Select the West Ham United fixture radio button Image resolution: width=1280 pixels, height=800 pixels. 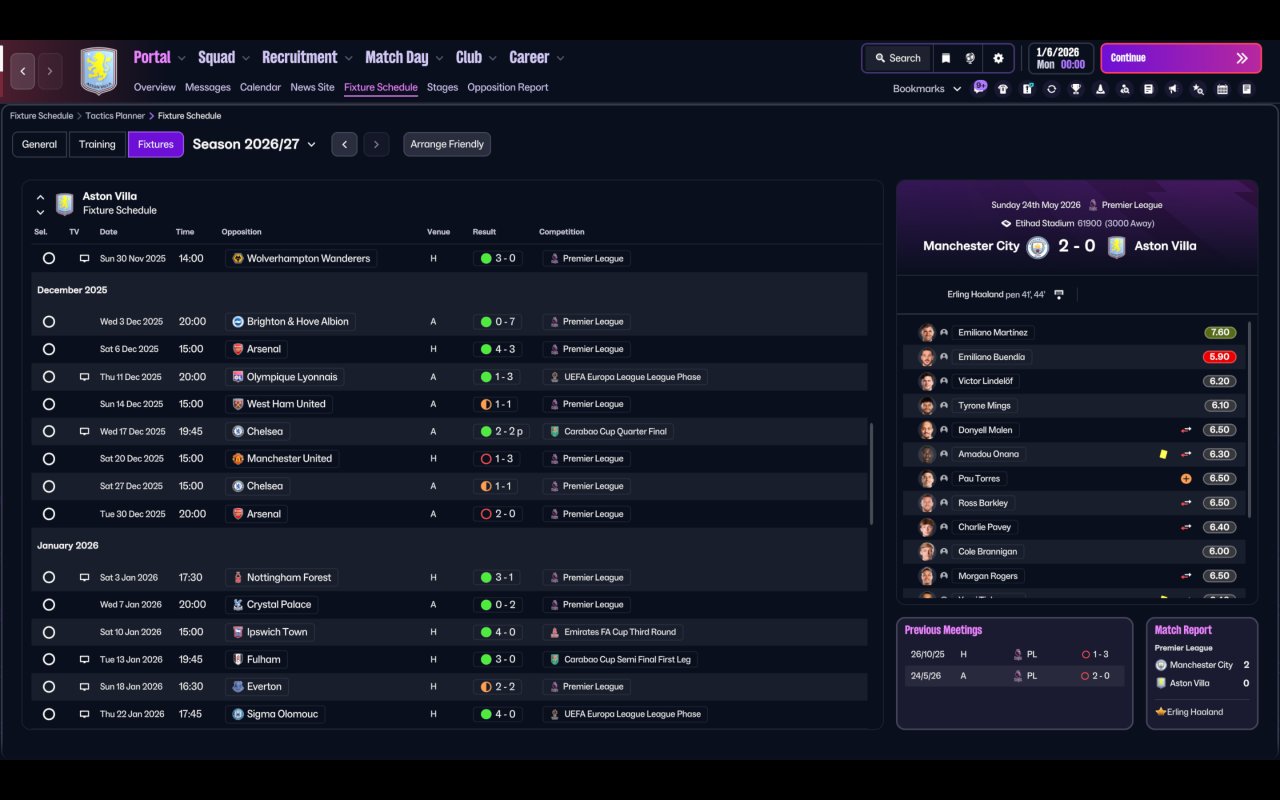pyautogui.click(x=49, y=404)
